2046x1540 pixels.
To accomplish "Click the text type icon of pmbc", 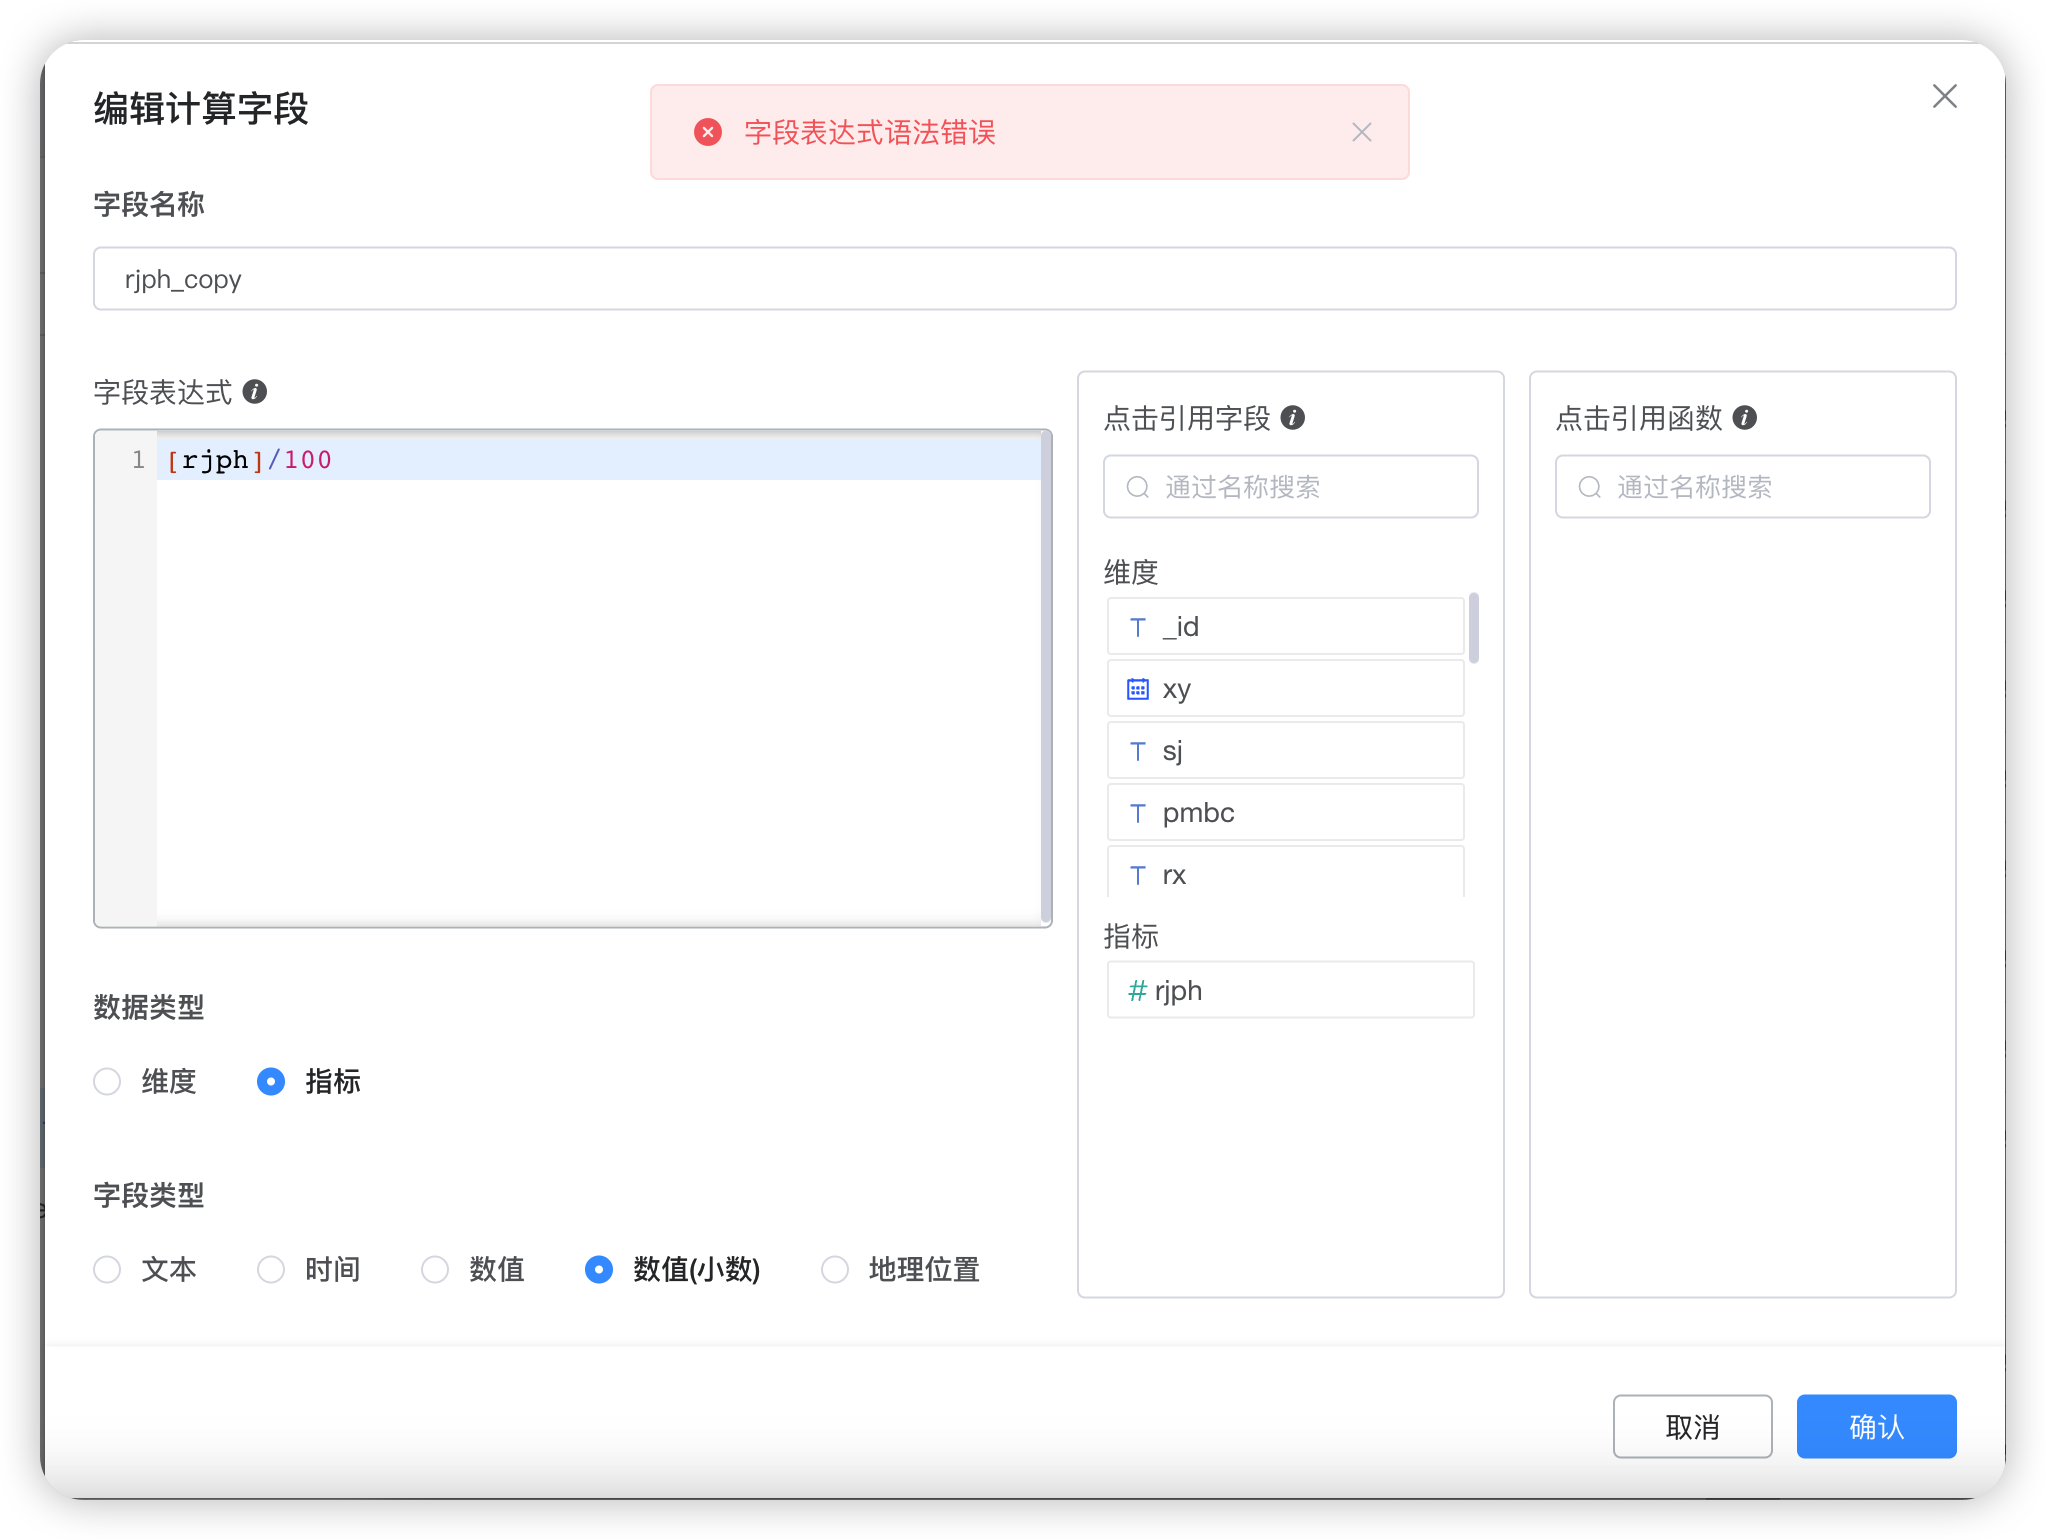I will click(x=1137, y=814).
